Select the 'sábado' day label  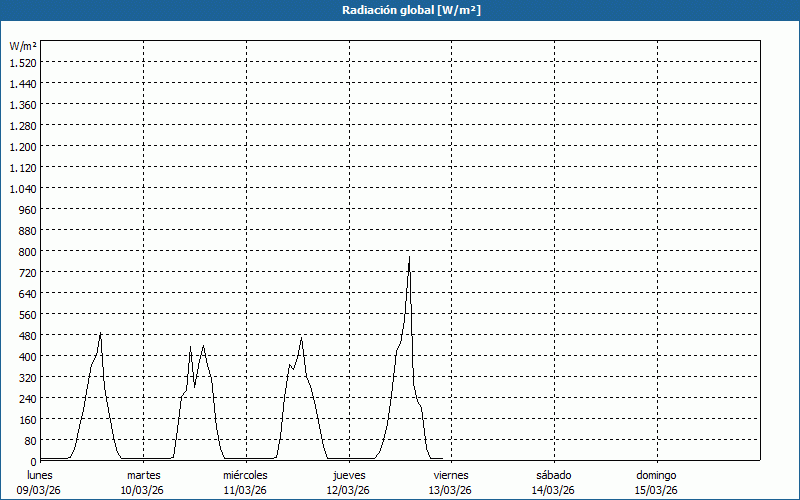coord(553,475)
